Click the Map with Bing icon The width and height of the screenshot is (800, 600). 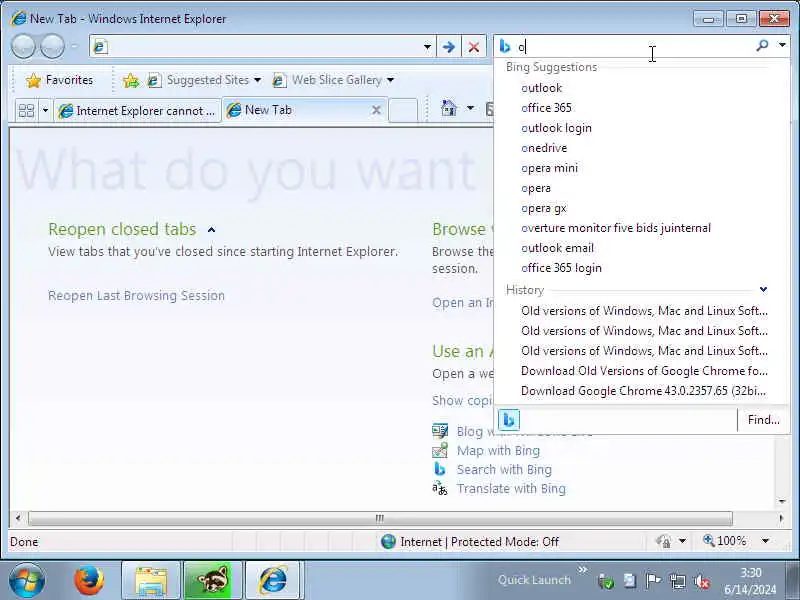(440, 450)
